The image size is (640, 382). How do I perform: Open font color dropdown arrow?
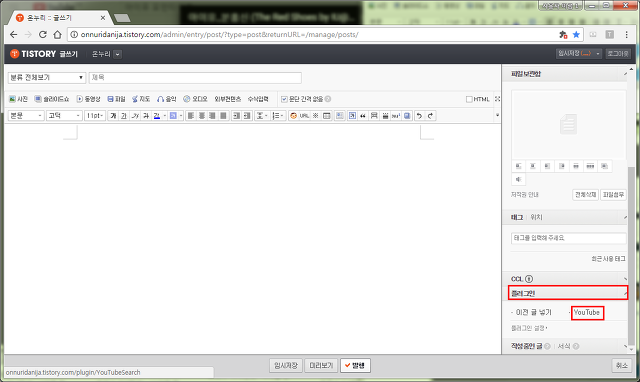point(164,116)
